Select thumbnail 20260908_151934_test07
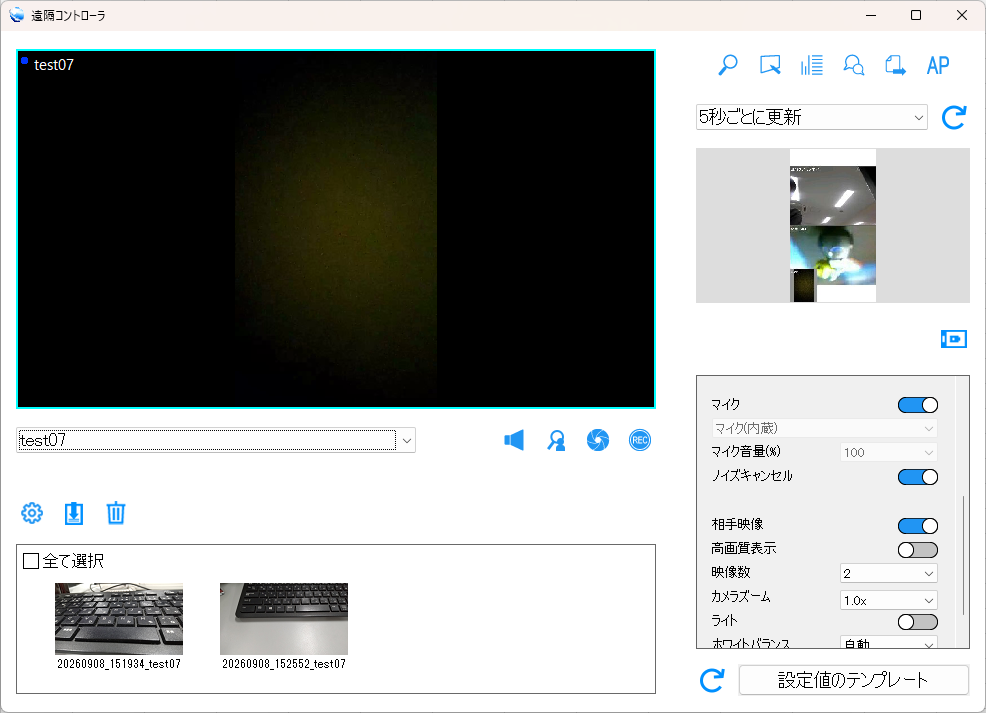 pos(119,619)
